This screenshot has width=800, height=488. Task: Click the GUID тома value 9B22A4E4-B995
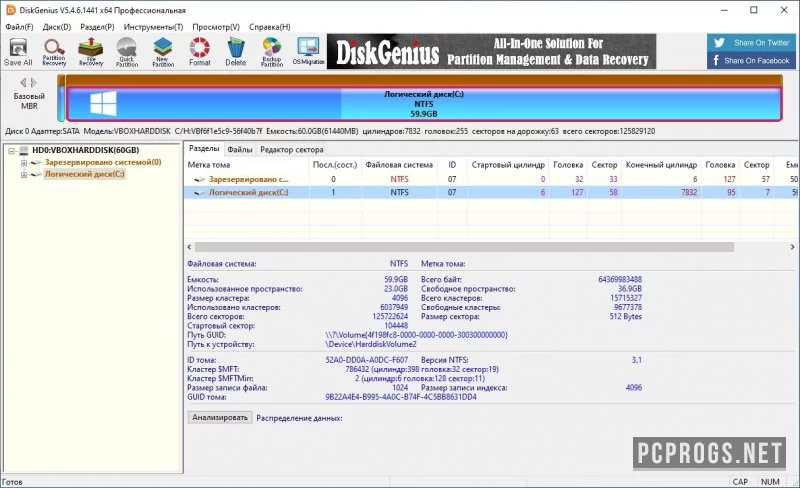click(401, 397)
